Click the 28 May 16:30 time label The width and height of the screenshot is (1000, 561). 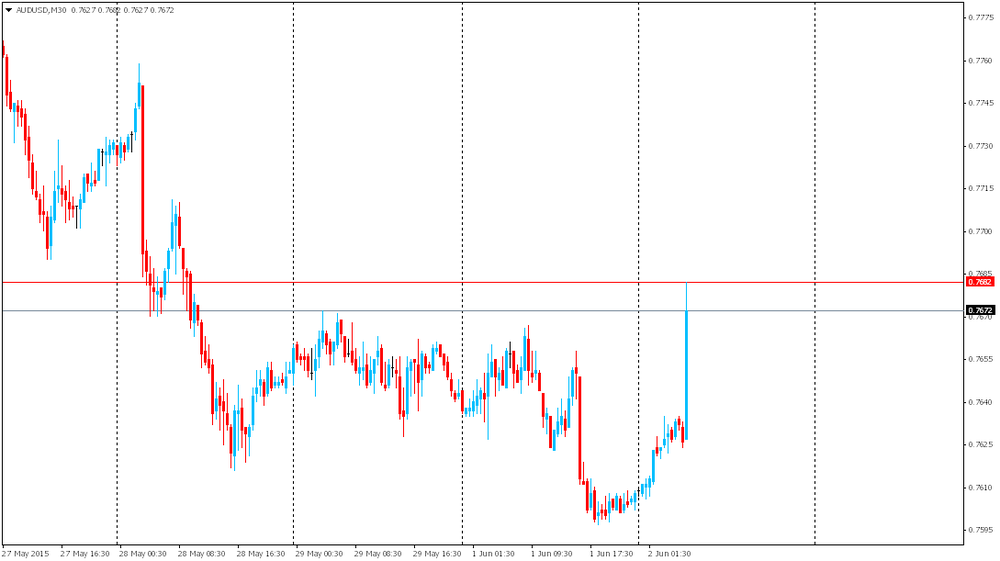pyautogui.click(x=261, y=553)
